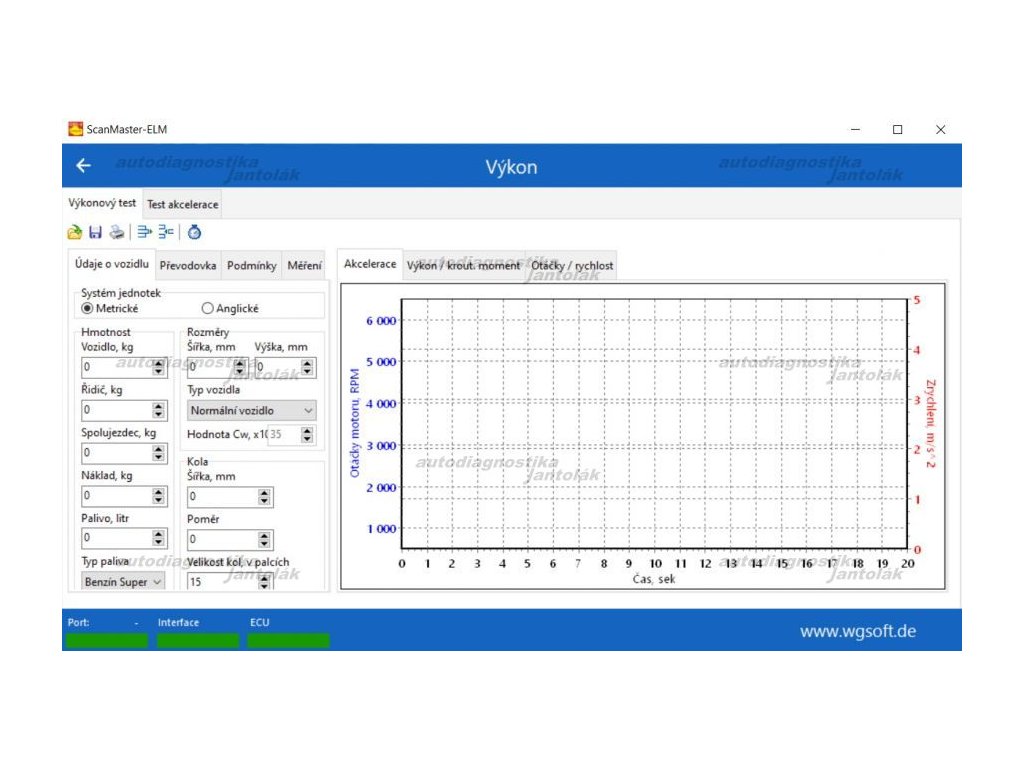Switch to the Test akcelerace tab
The width and height of the screenshot is (1024, 768).
tap(183, 204)
